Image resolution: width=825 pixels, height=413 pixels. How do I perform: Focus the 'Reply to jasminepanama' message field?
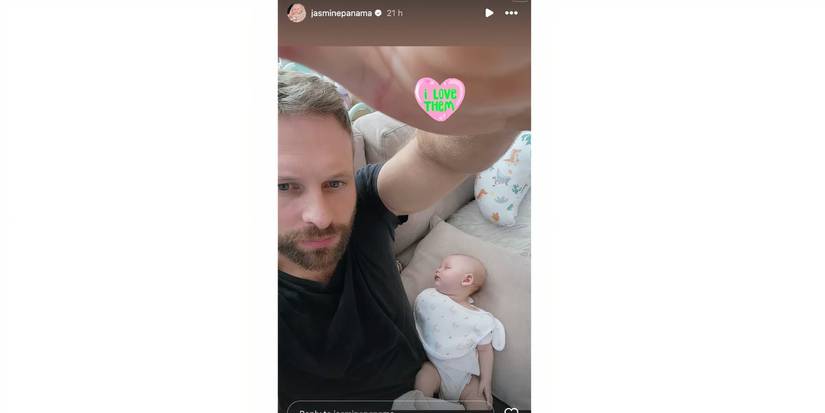[x=389, y=408]
